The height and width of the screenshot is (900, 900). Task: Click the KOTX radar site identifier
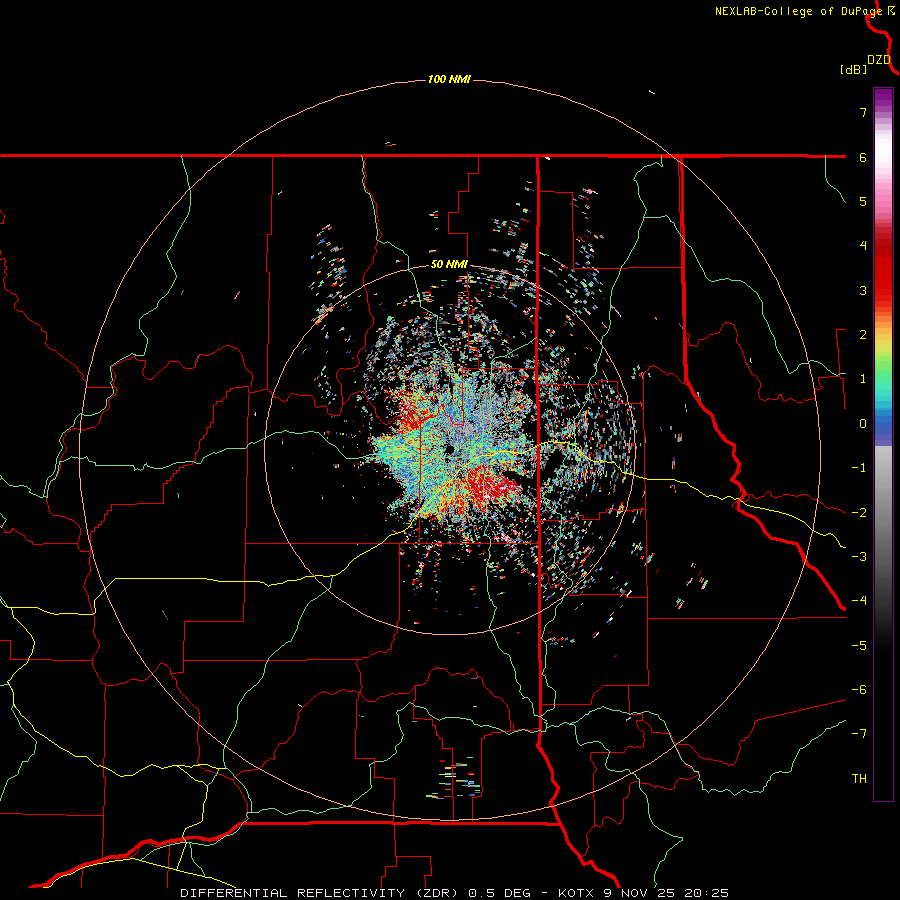point(577,893)
